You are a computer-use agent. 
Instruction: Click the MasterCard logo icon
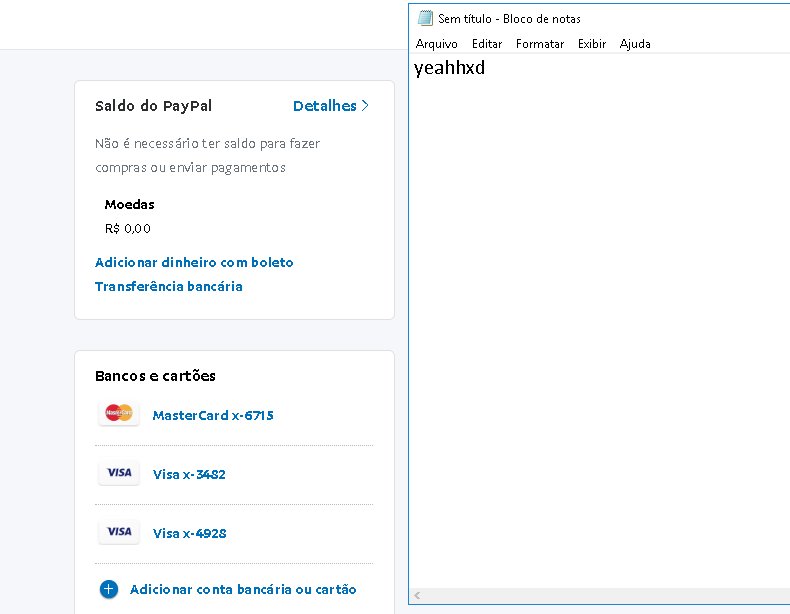click(119, 414)
